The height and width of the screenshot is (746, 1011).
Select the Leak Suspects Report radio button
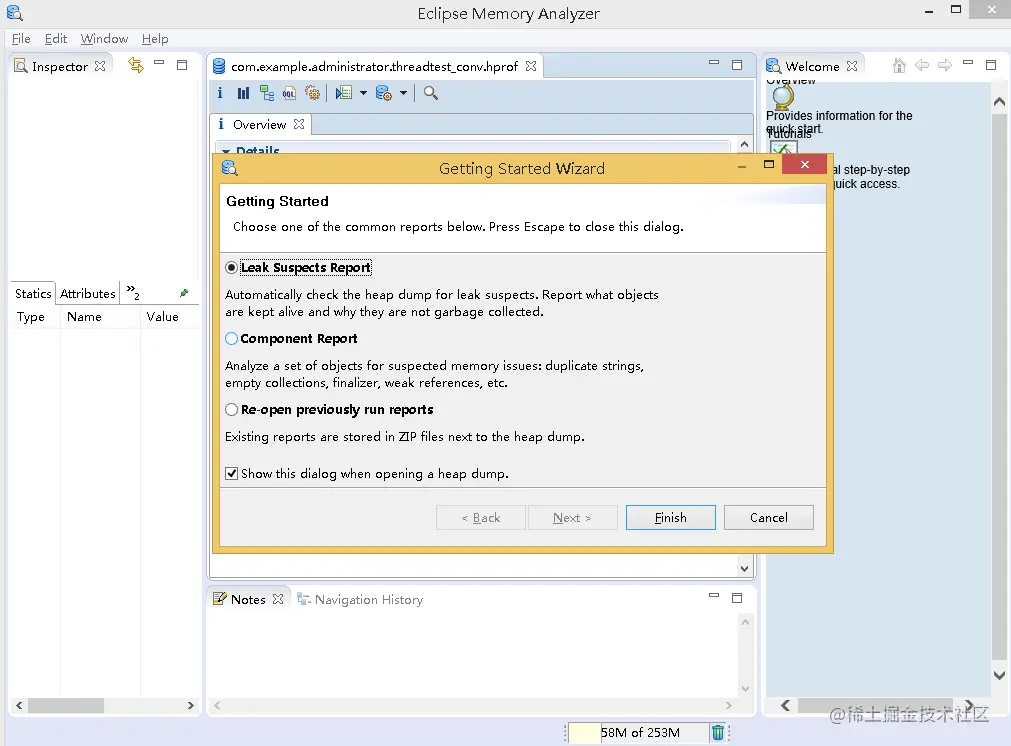point(231,267)
